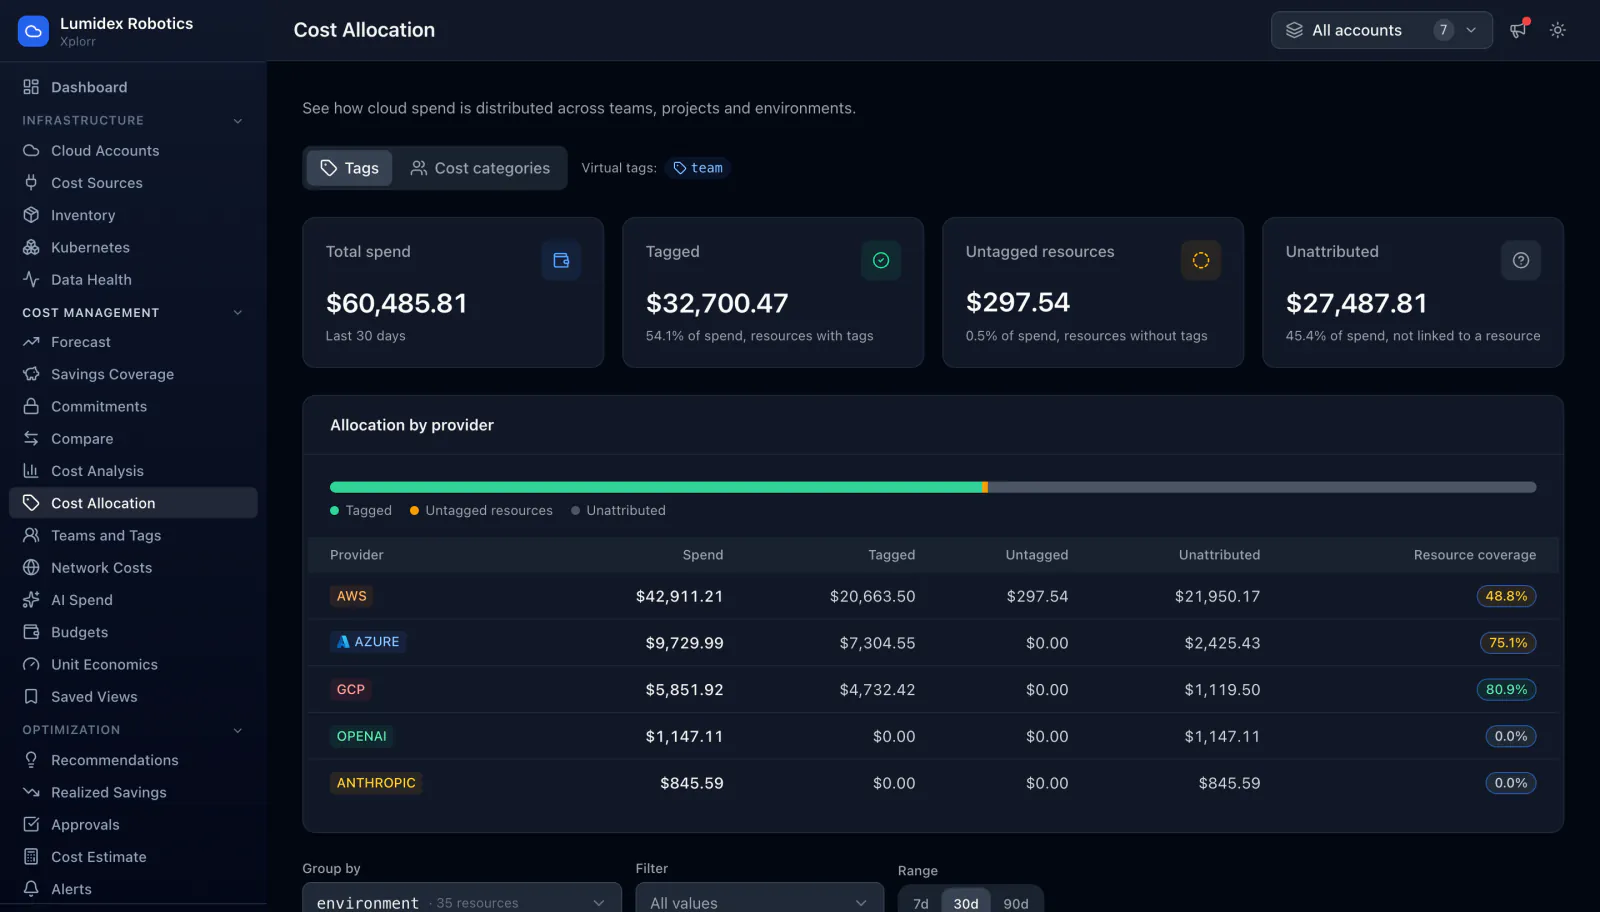Open the announcements megaphone icon
Viewport: 1600px width, 912px height.
point(1518,30)
